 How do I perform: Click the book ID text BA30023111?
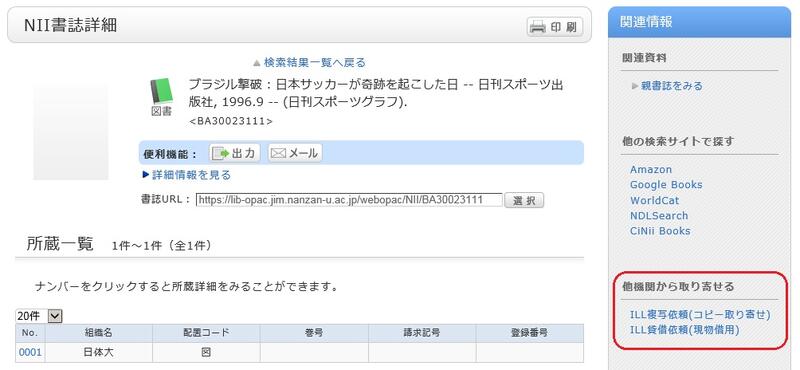(231, 121)
